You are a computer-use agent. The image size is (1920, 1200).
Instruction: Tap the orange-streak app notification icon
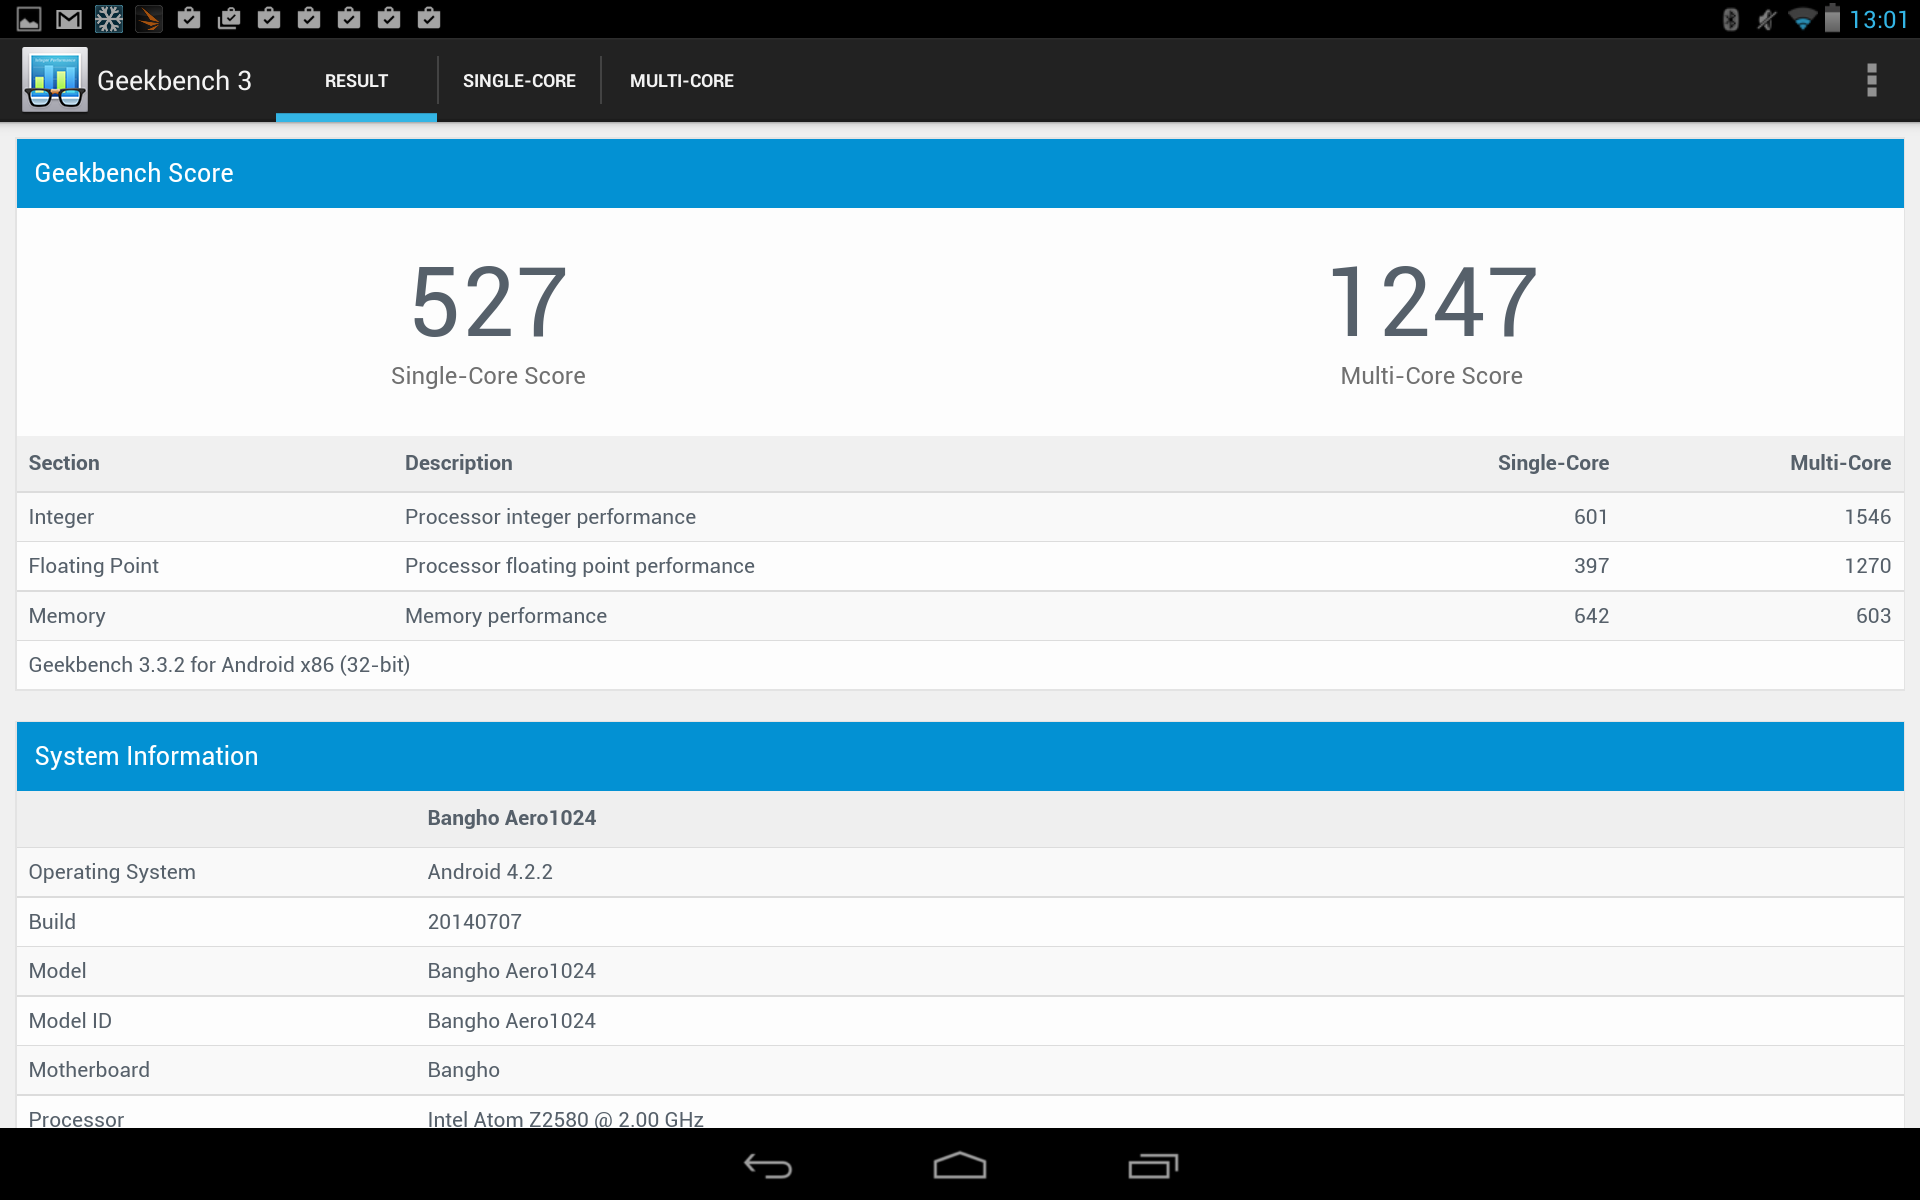click(149, 19)
